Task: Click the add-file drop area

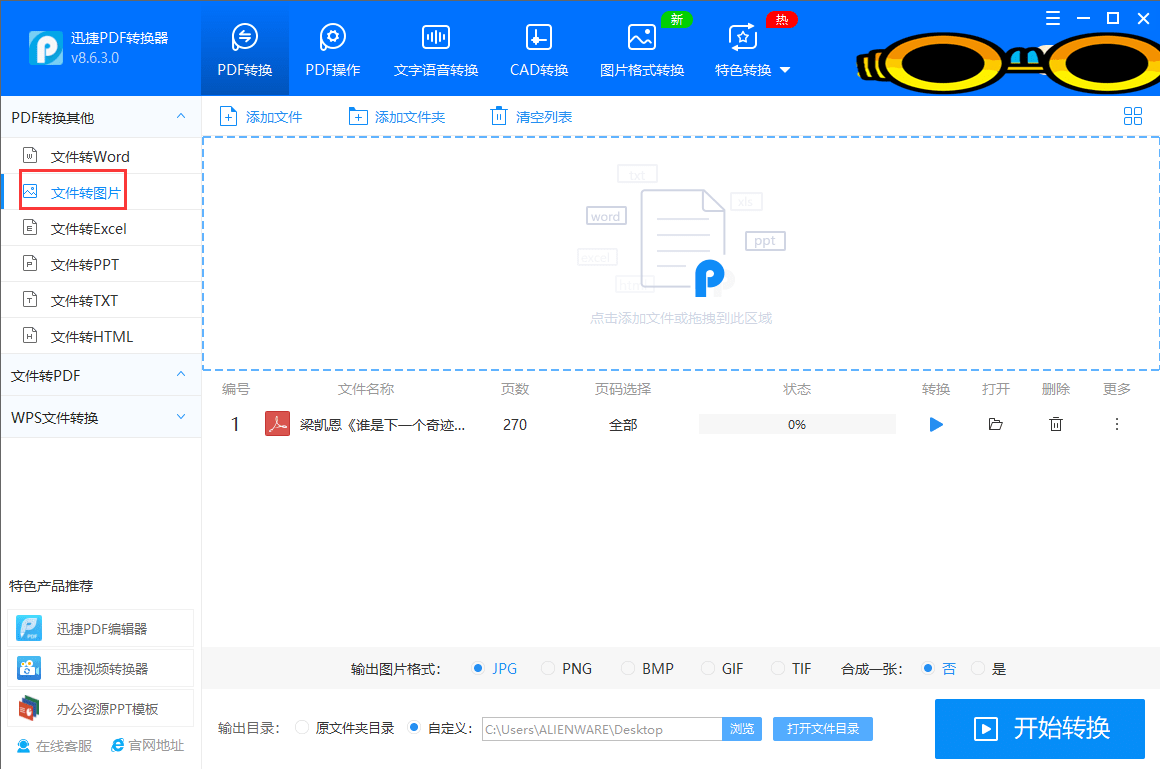Action: click(681, 253)
